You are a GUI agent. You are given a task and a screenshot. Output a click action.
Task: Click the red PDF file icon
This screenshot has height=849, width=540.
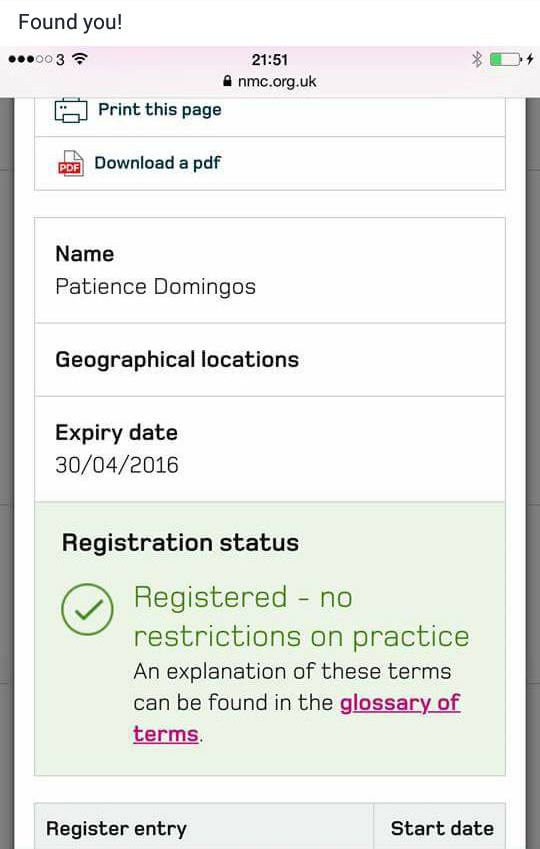click(71, 164)
